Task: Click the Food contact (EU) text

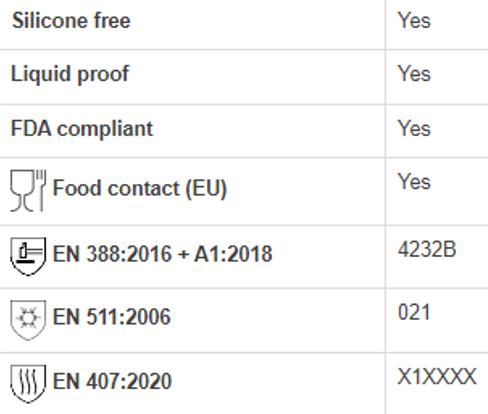Action: [140, 188]
